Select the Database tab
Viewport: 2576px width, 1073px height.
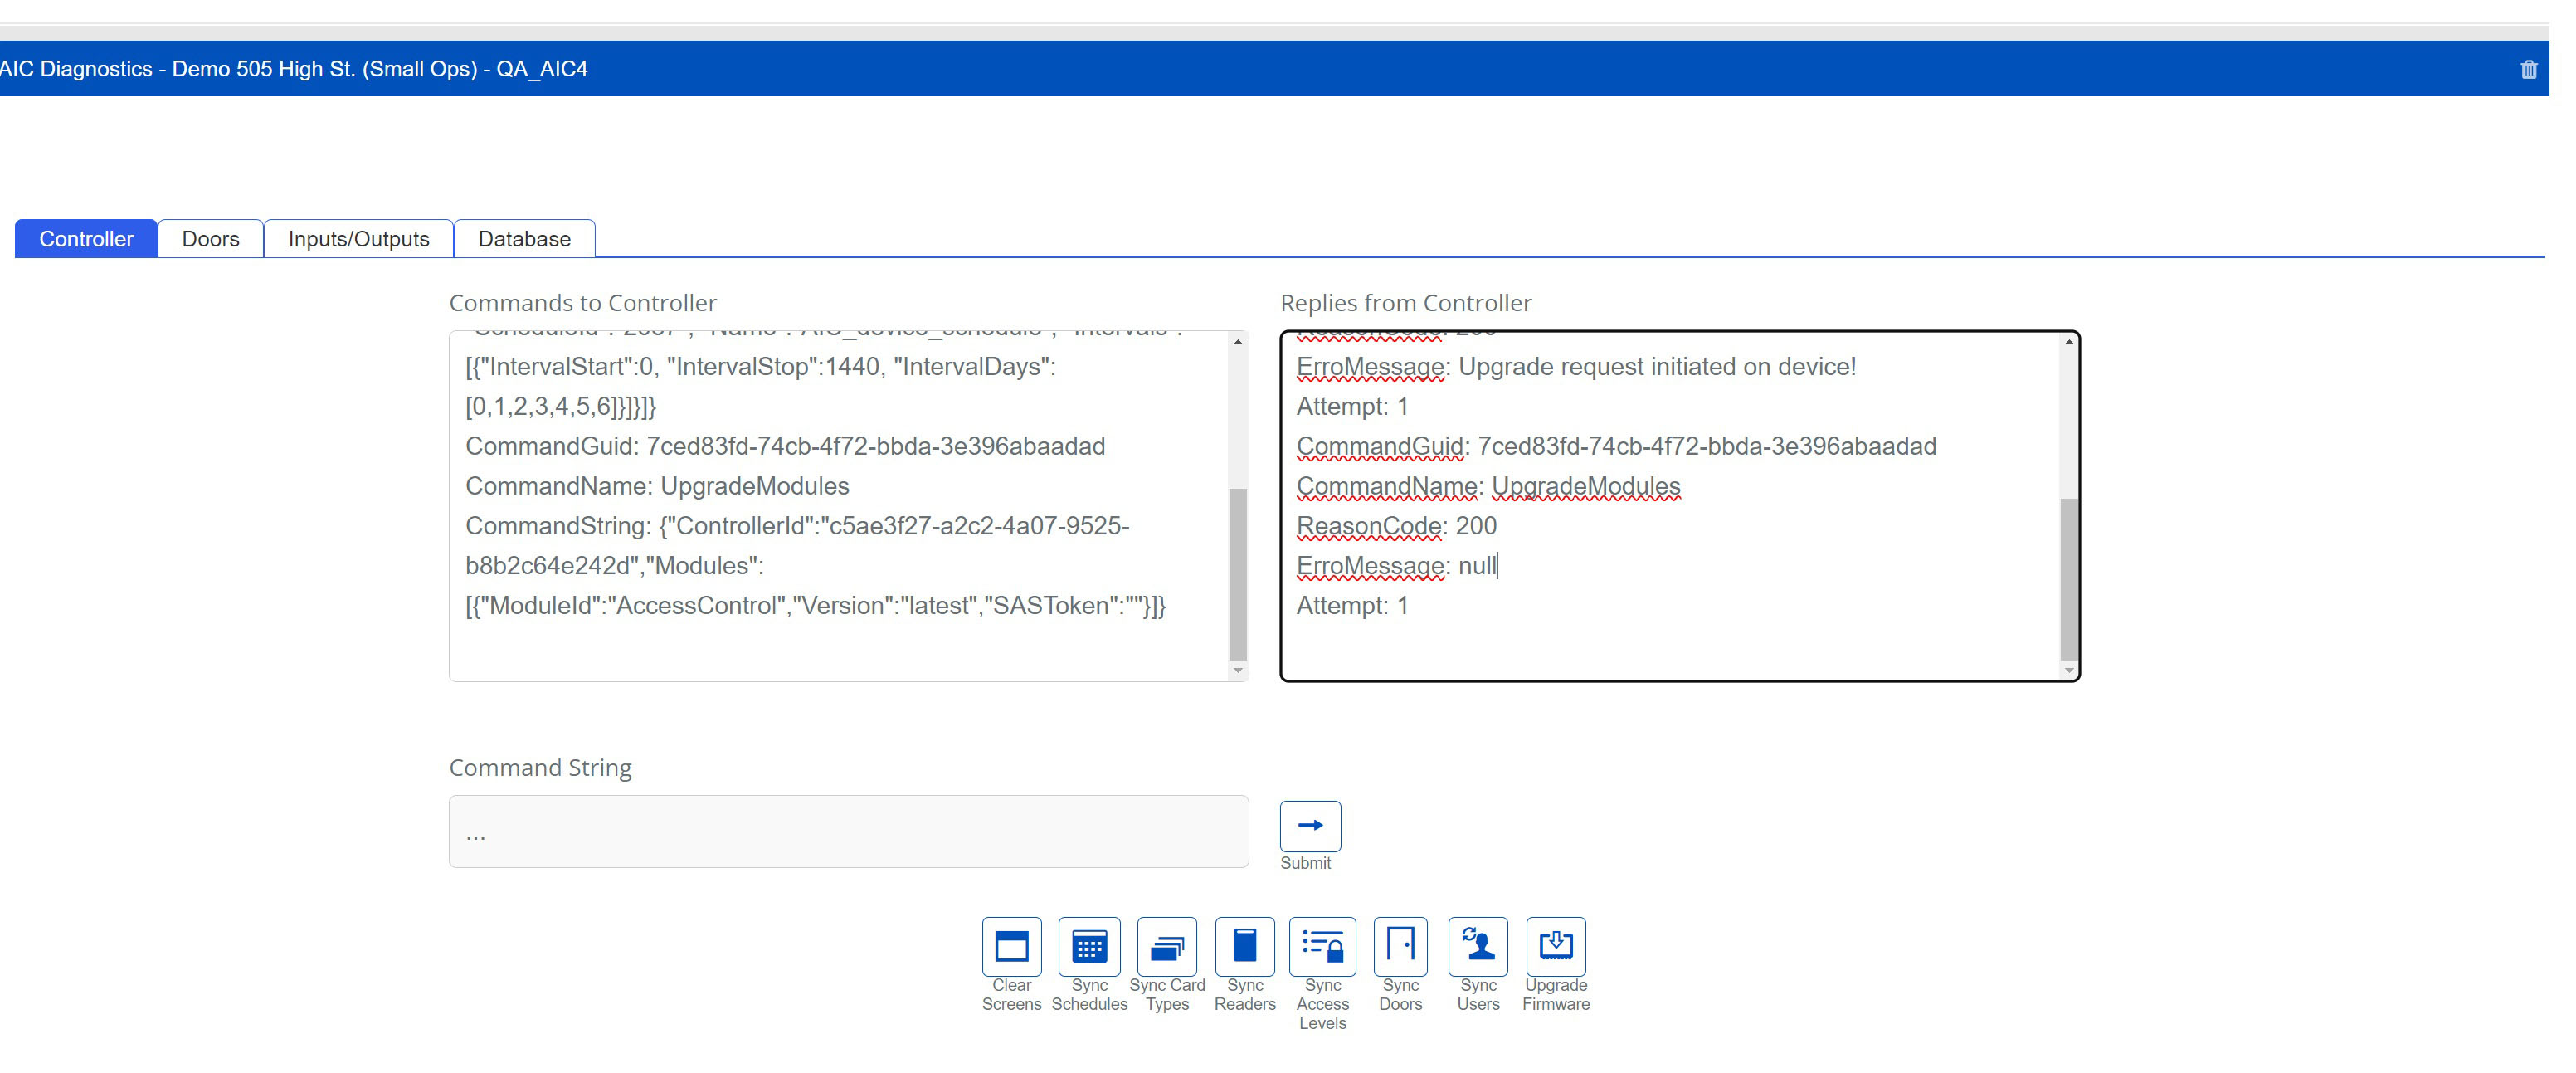tap(524, 239)
